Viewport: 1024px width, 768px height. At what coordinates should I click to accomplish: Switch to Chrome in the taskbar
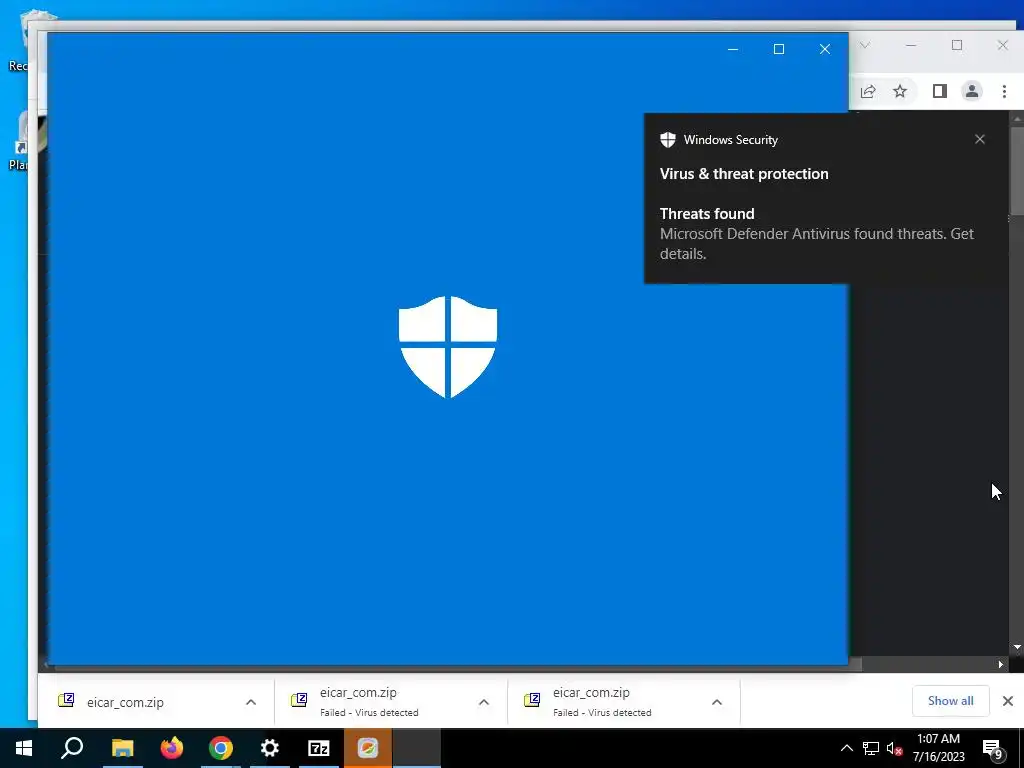(221, 748)
